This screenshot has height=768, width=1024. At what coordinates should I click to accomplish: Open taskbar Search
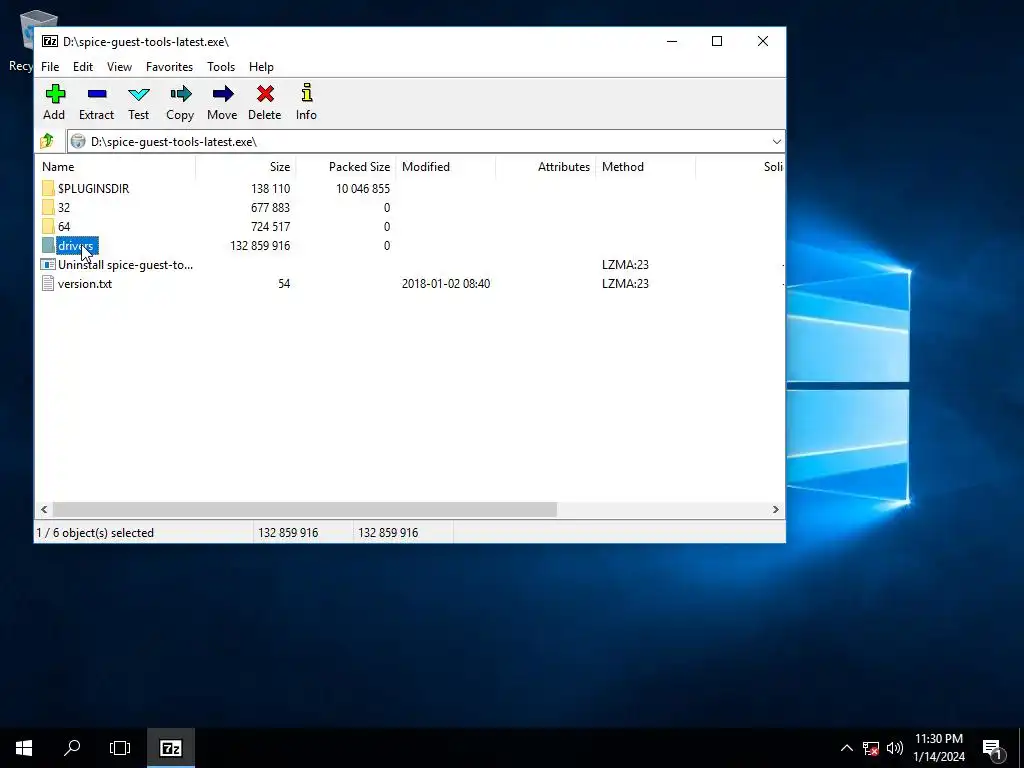pyautogui.click(x=72, y=748)
